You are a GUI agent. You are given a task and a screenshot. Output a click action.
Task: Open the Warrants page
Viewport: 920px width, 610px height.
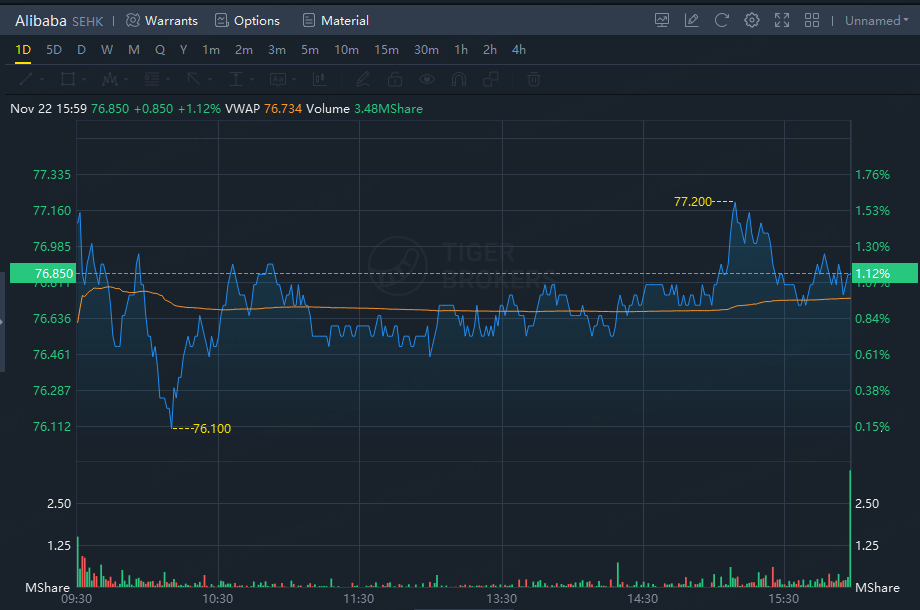pos(171,21)
